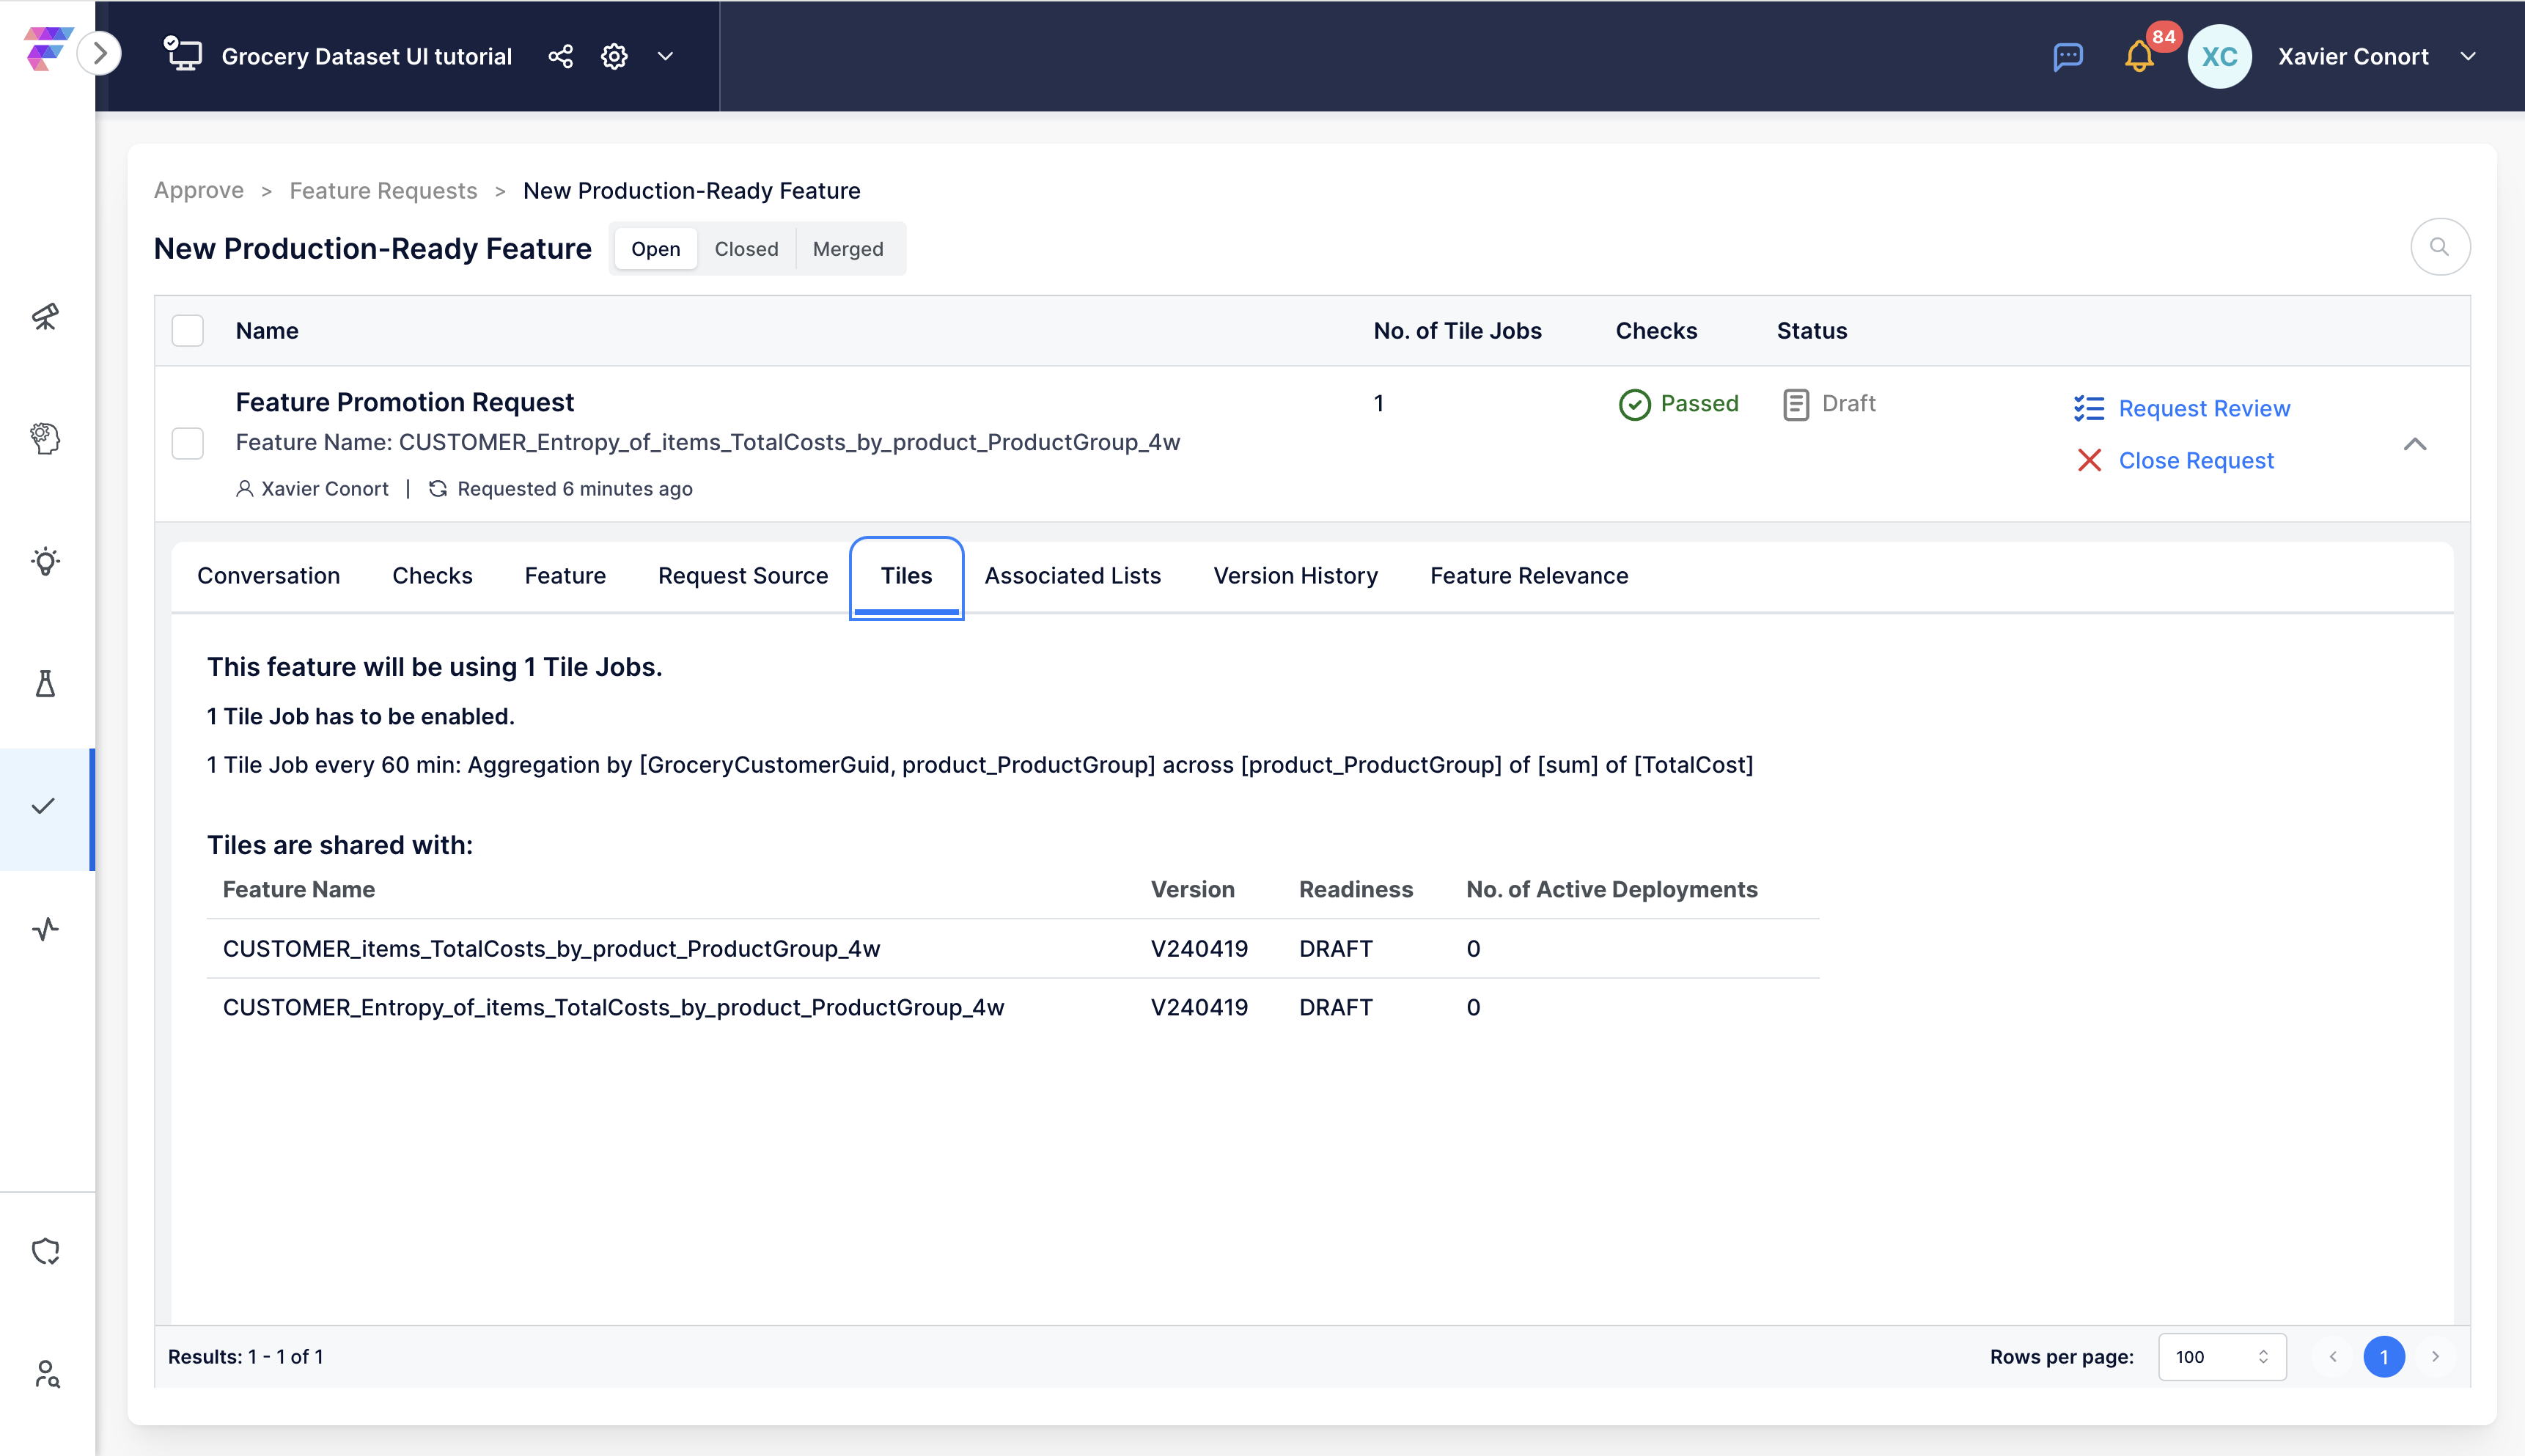Click the FeatureByte logo icon
Viewport: 2525px width, 1456px height.
click(x=48, y=49)
